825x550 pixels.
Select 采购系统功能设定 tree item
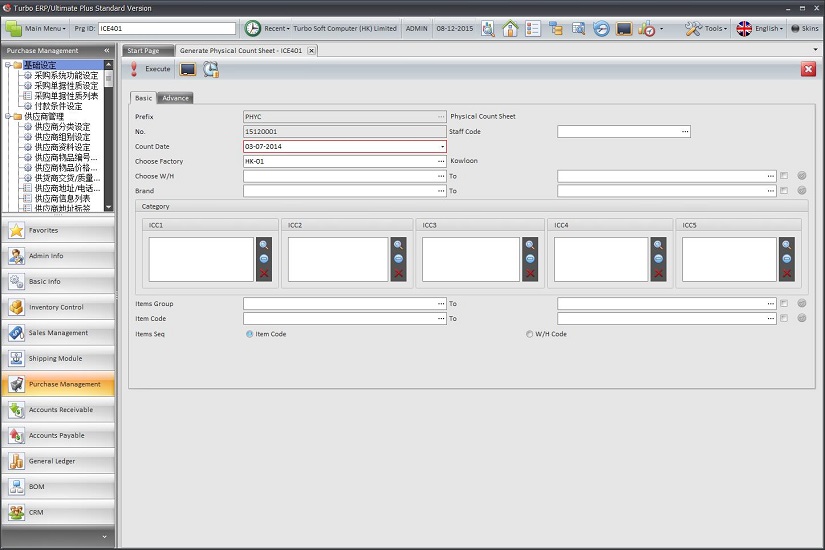(66, 76)
